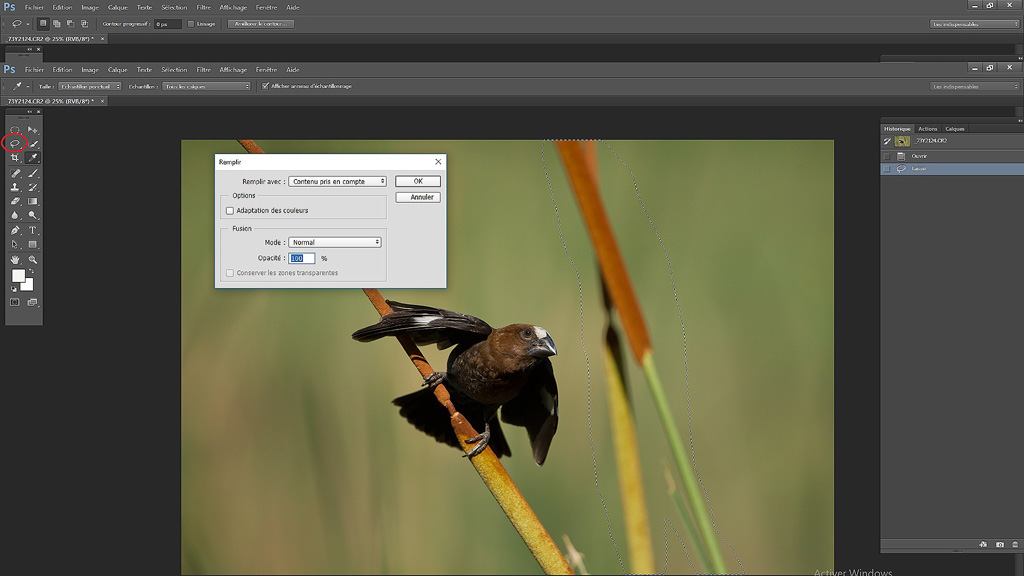Enable the Adaptation des couleurs checkbox
The image size is (1024, 576).
pos(230,211)
